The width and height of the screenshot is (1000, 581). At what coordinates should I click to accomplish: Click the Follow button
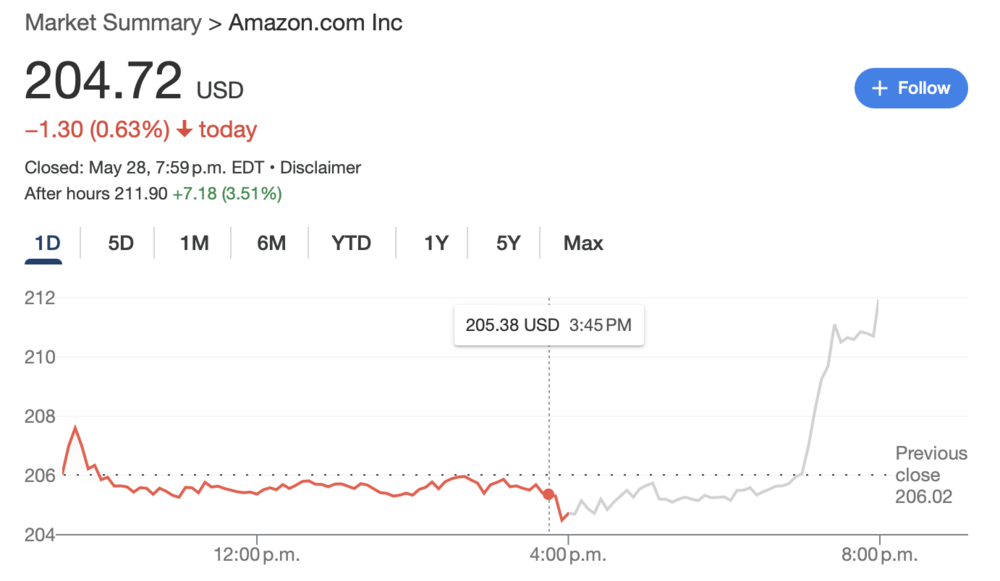[x=910, y=88]
